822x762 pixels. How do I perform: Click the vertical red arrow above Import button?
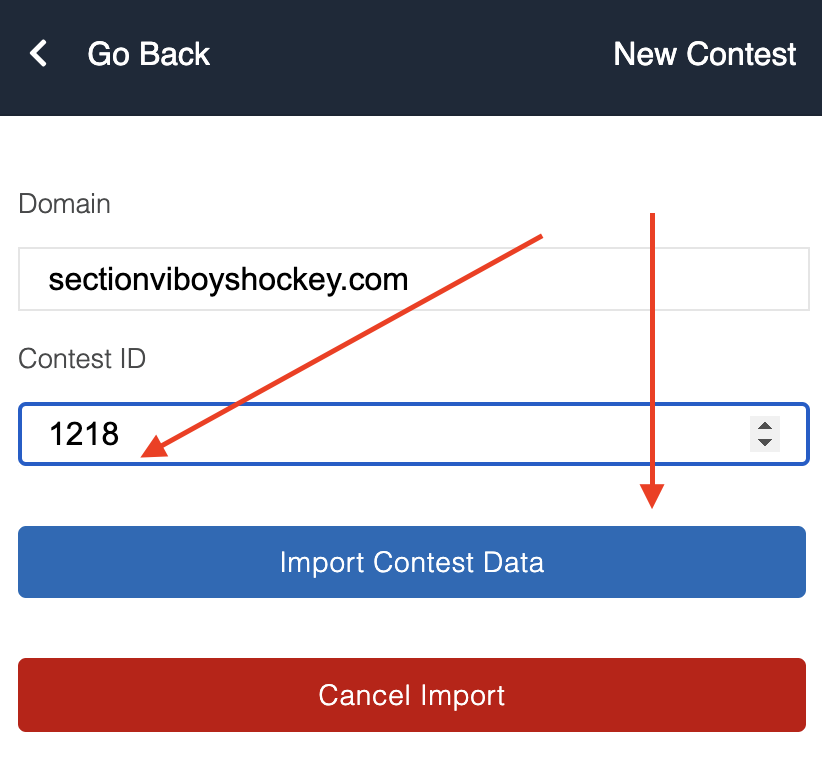653,350
